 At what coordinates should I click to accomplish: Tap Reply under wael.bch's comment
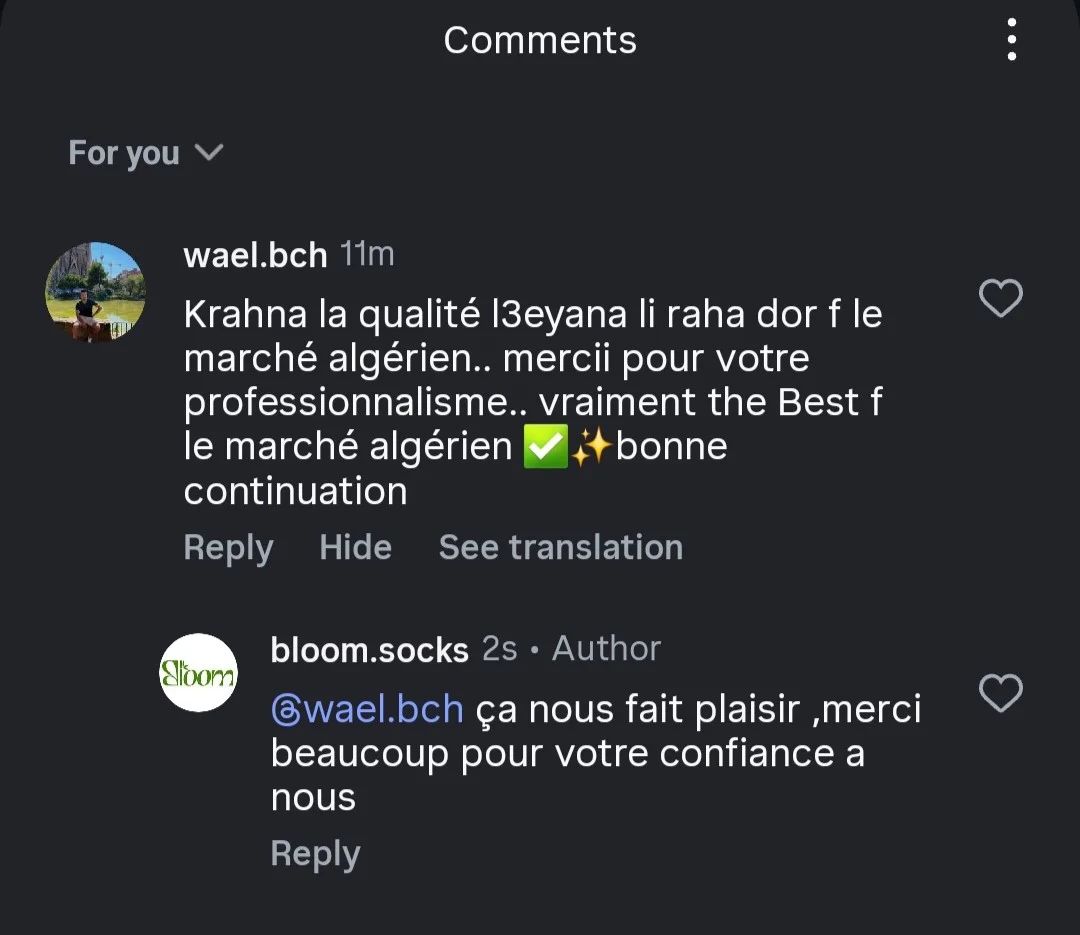tap(228, 548)
